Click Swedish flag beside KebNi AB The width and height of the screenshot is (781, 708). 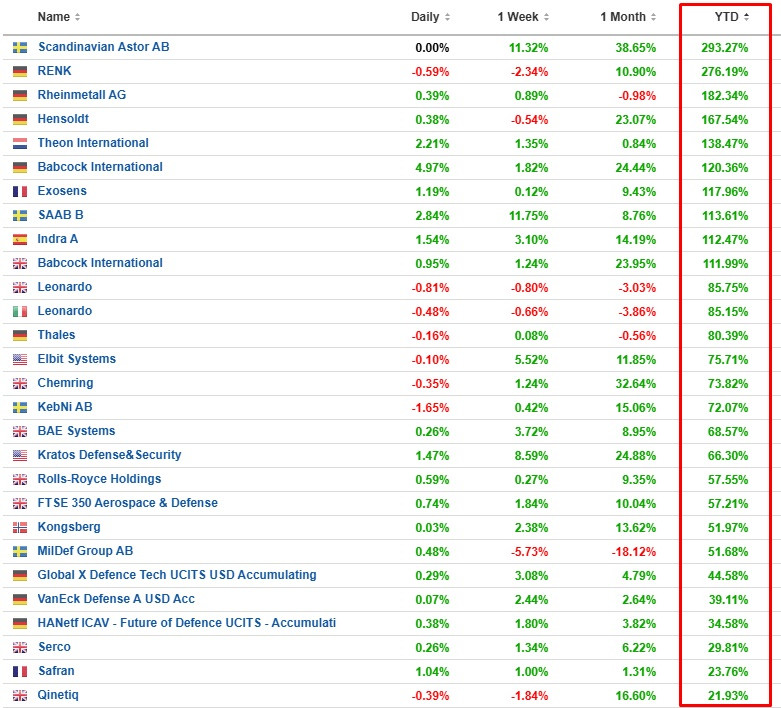[20, 408]
